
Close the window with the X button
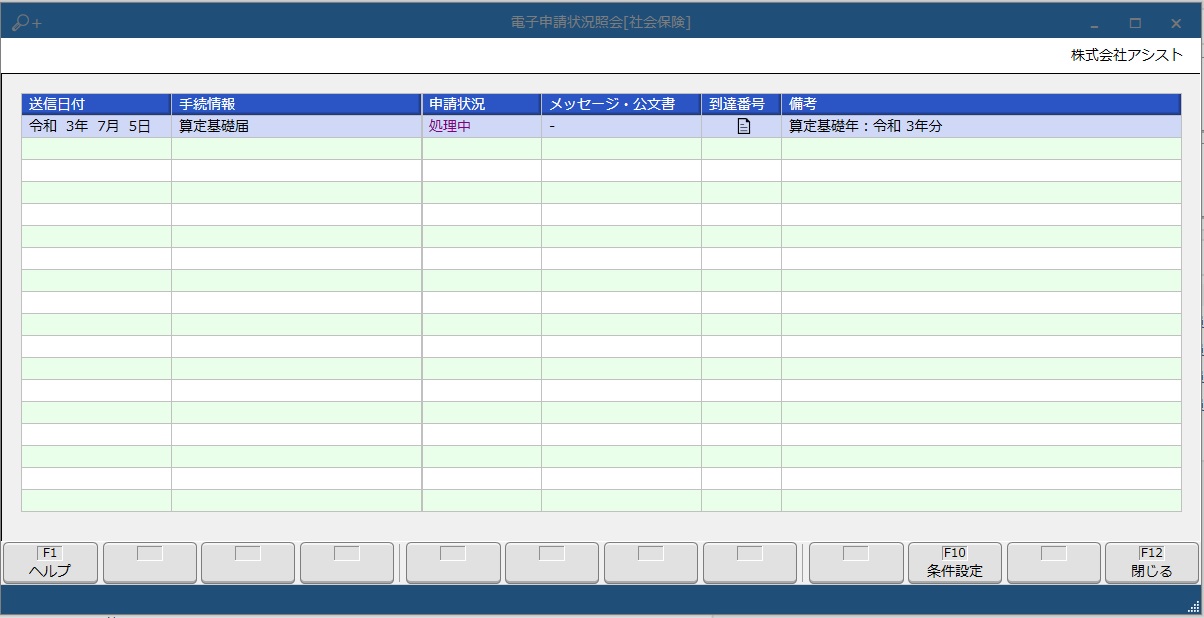pos(1176,23)
